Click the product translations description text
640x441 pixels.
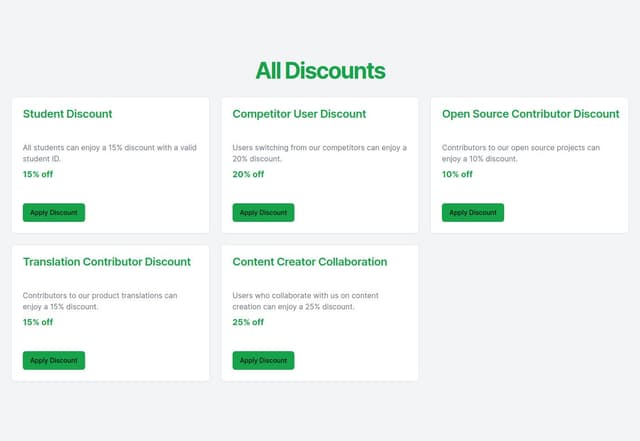pyautogui.click(x=100, y=301)
